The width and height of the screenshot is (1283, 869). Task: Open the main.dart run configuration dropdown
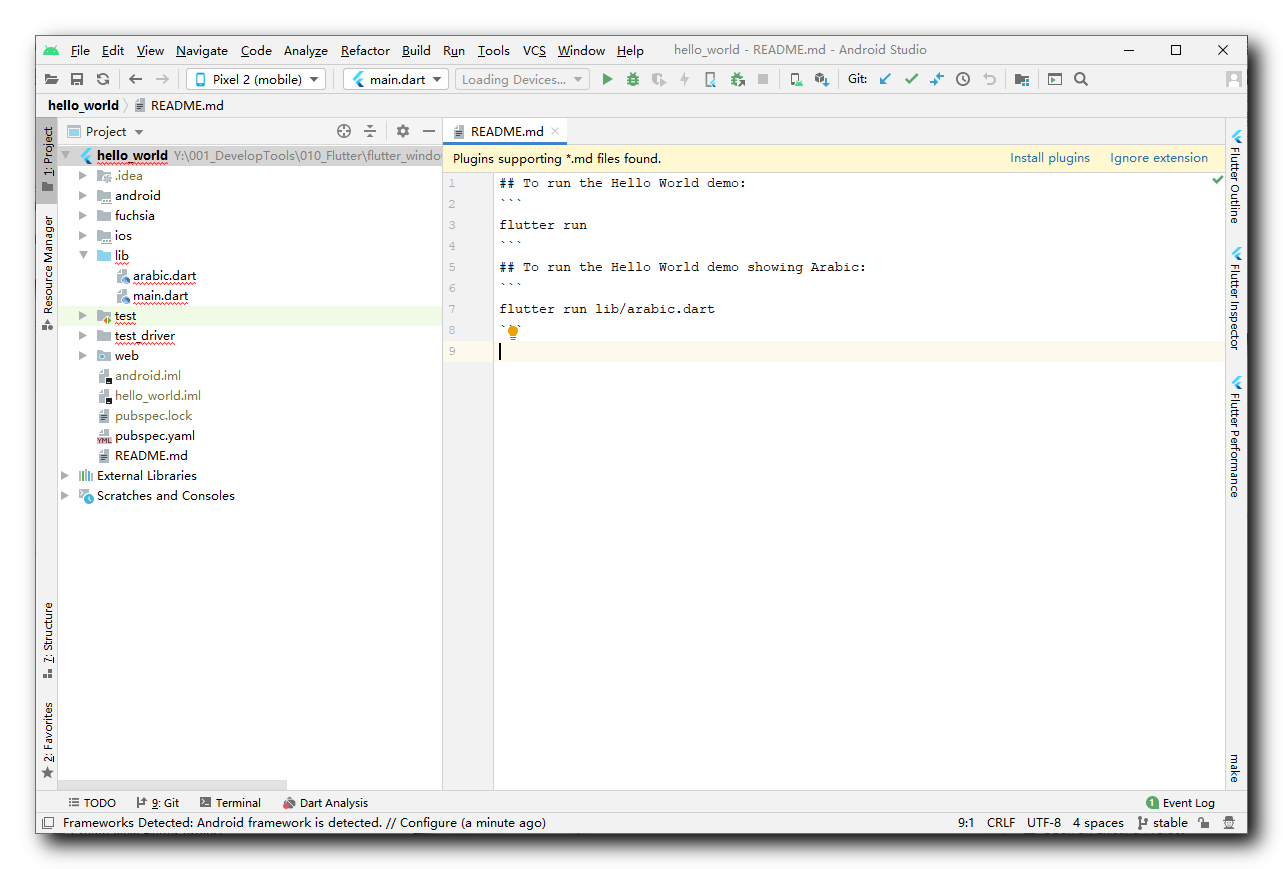[396, 79]
